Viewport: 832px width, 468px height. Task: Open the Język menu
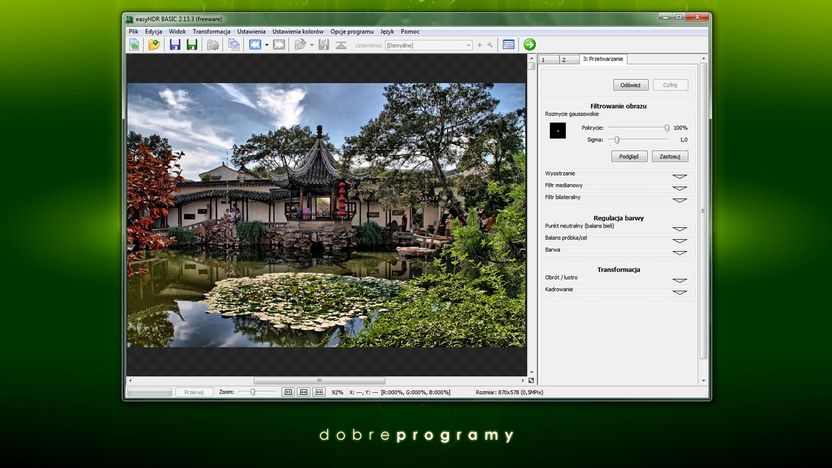coord(387,31)
